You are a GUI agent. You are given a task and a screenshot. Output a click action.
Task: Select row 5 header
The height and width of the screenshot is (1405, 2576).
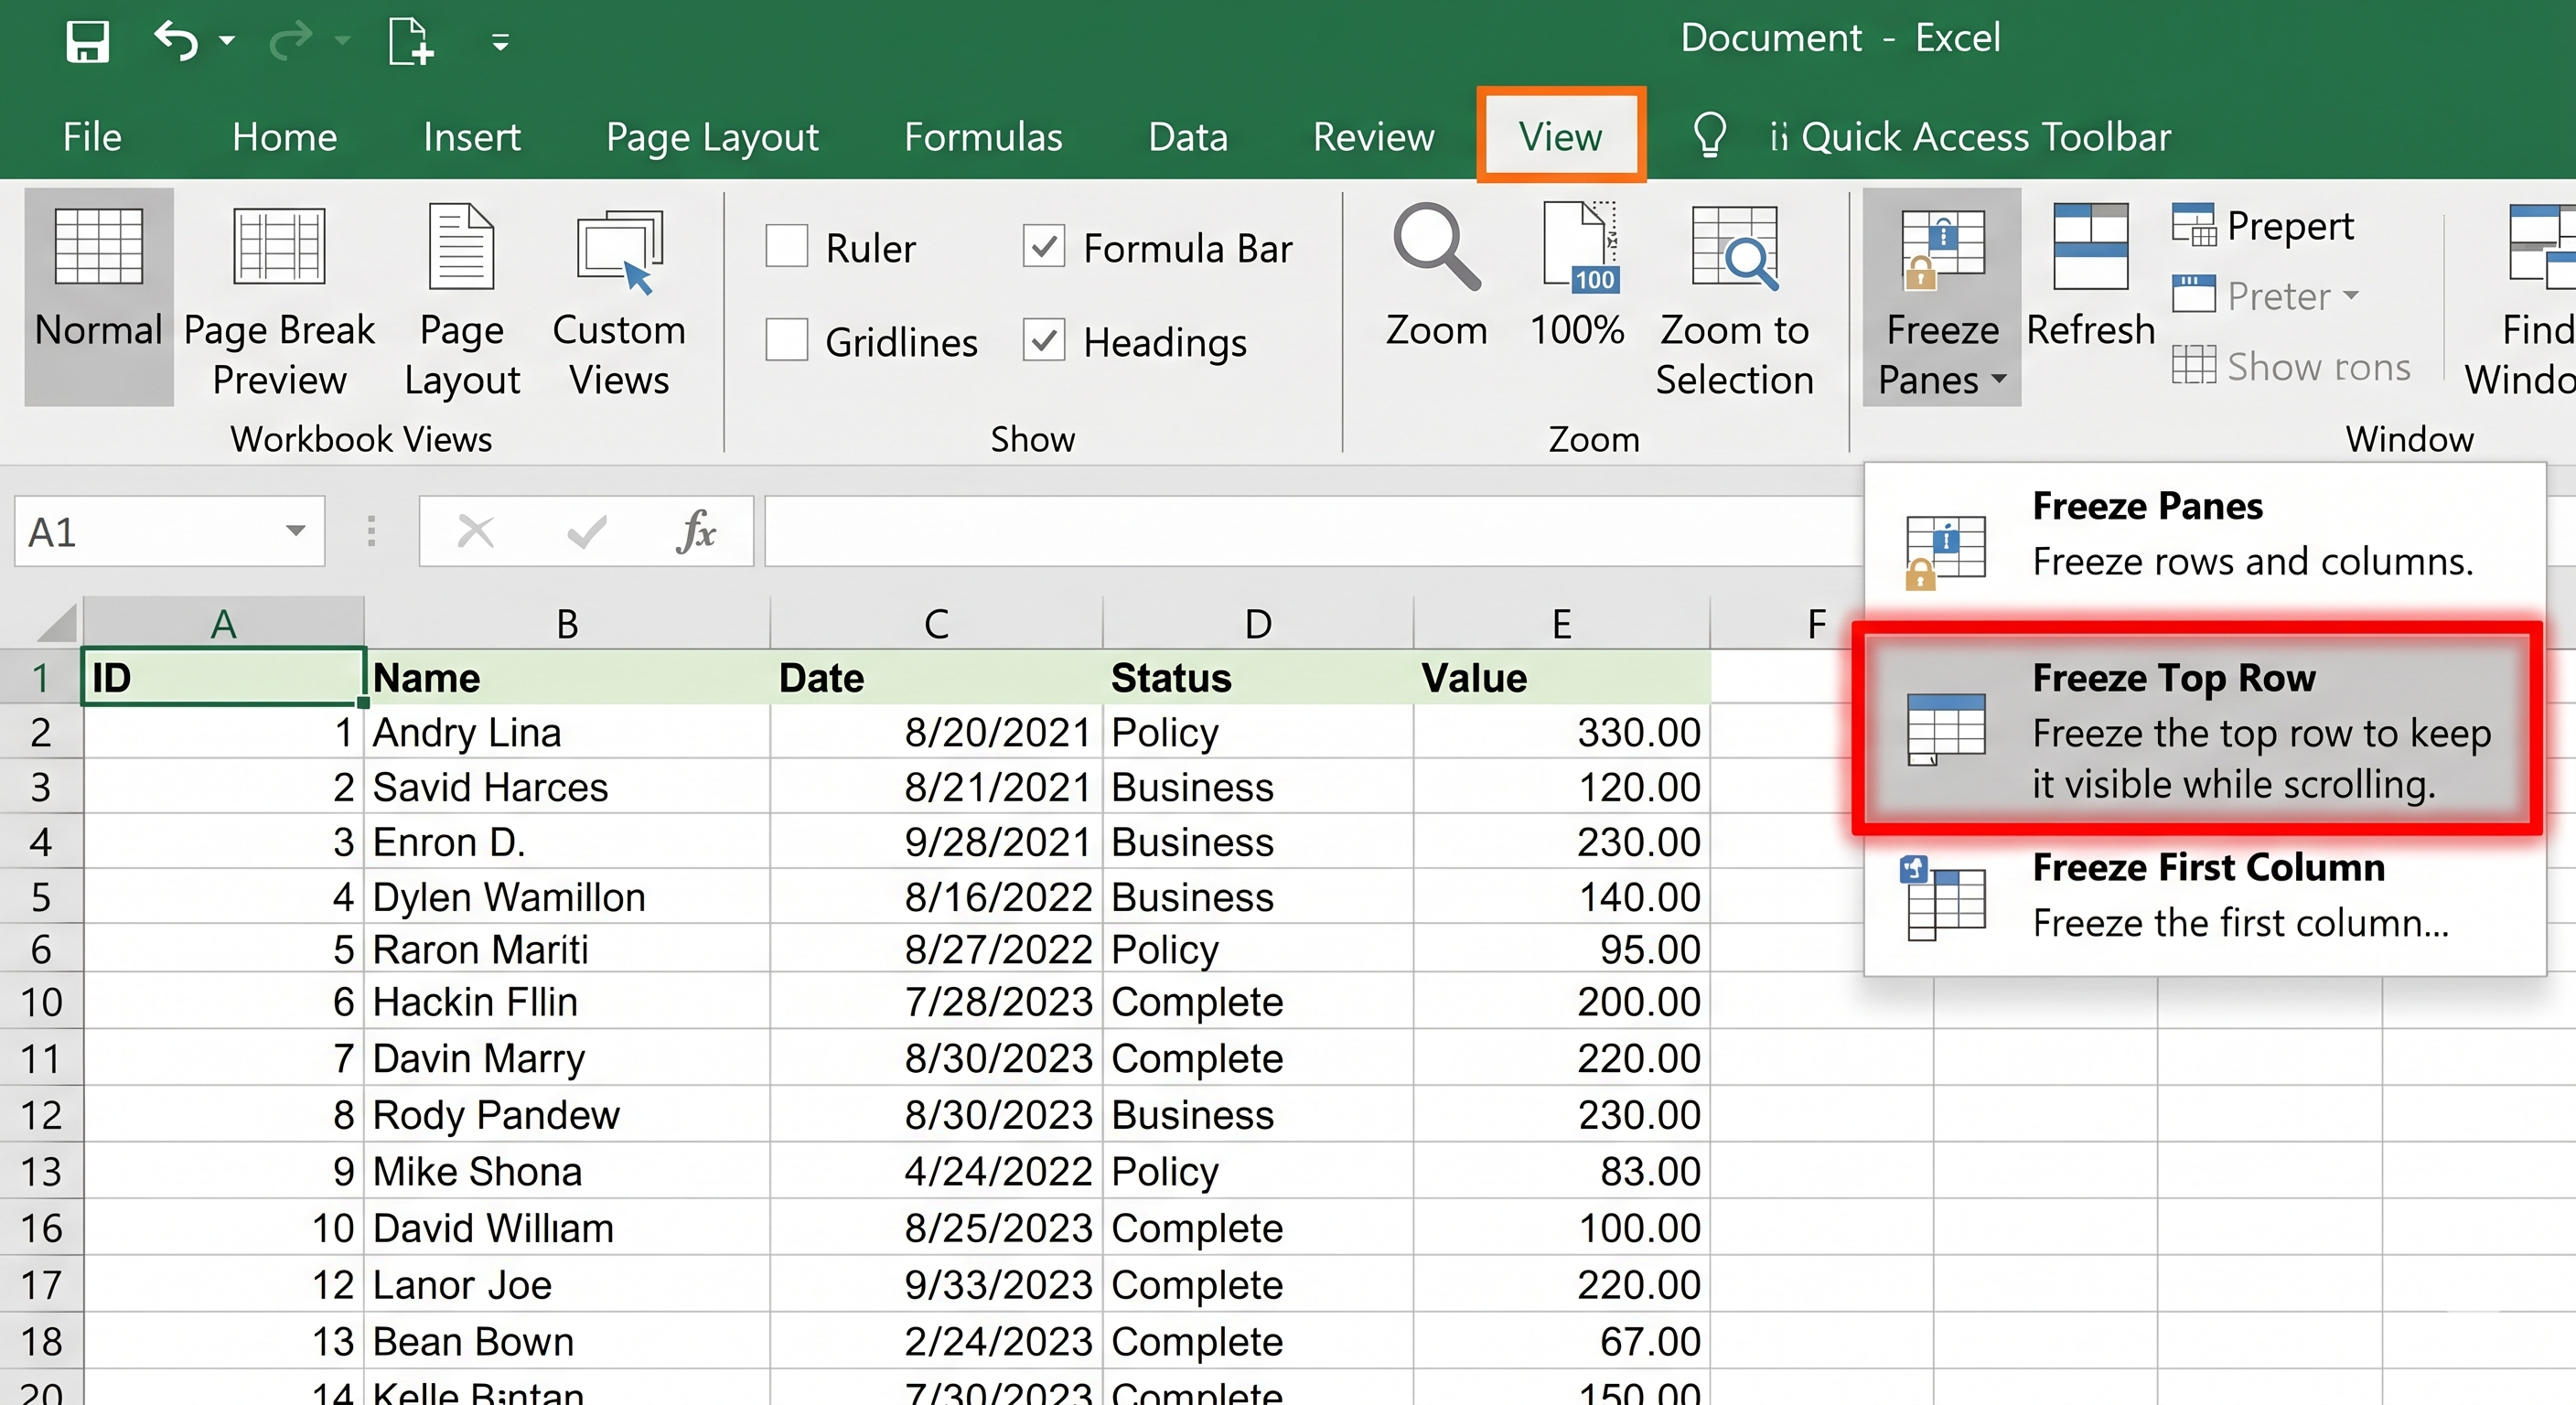point(41,897)
